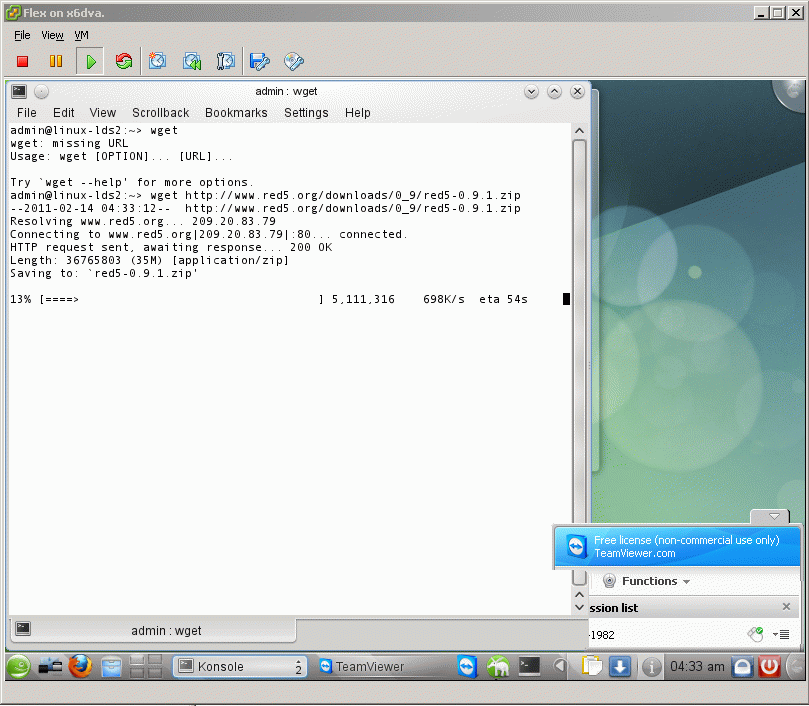This screenshot has height=706, width=809.
Task: Open the Klipper clipboard tray icon
Action: (591, 666)
